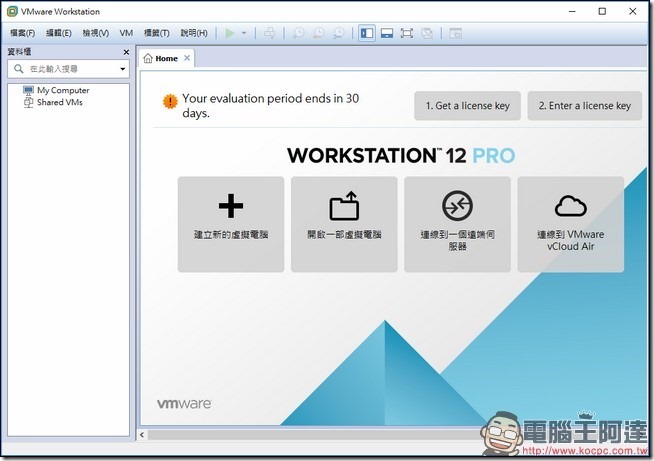Click the 連線到 VMware vCloud Air tile
The width and height of the screenshot is (654, 461).
(571, 224)
